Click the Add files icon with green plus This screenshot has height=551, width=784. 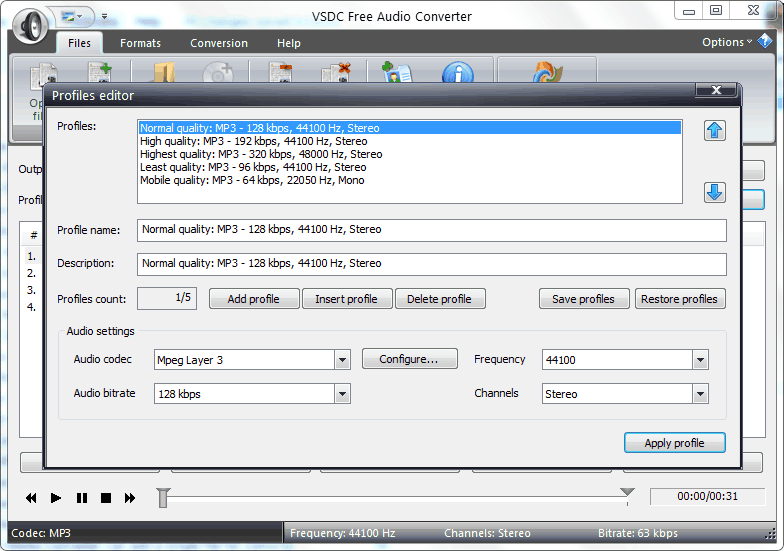tap(100, 72)
